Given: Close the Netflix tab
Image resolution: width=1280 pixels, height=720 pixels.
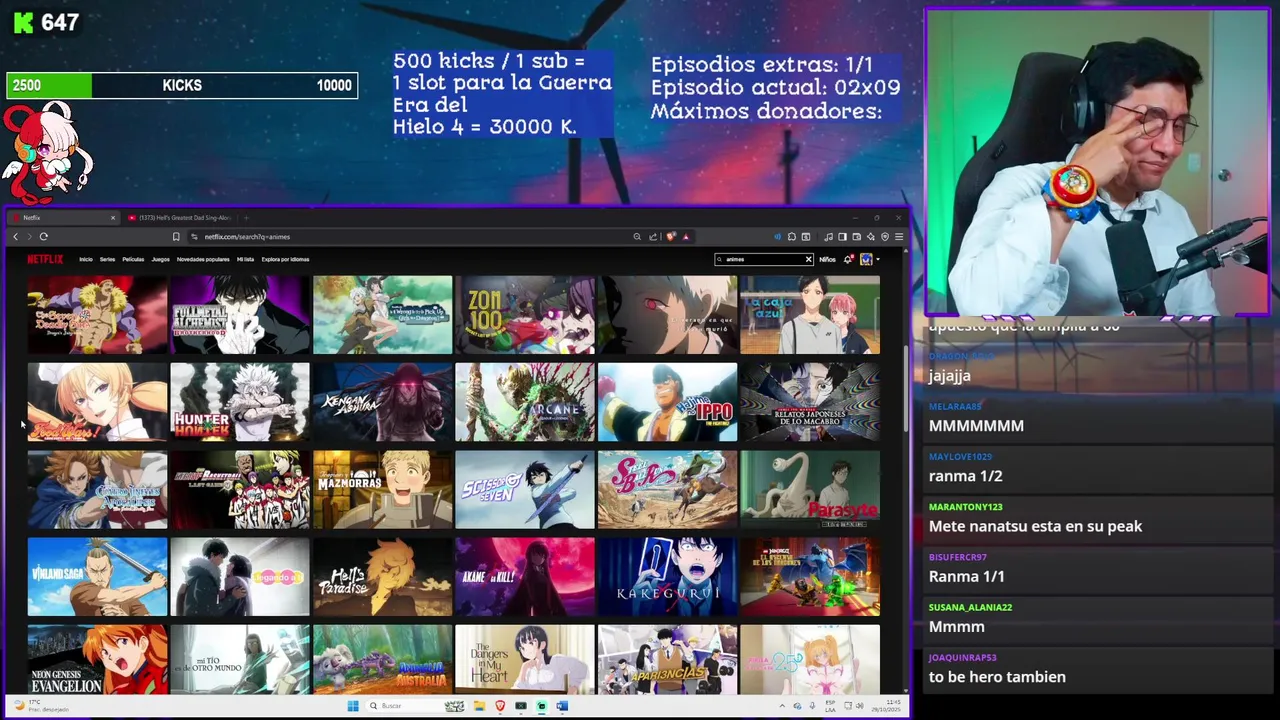Looking at the screenshot, I should point(112,217).
